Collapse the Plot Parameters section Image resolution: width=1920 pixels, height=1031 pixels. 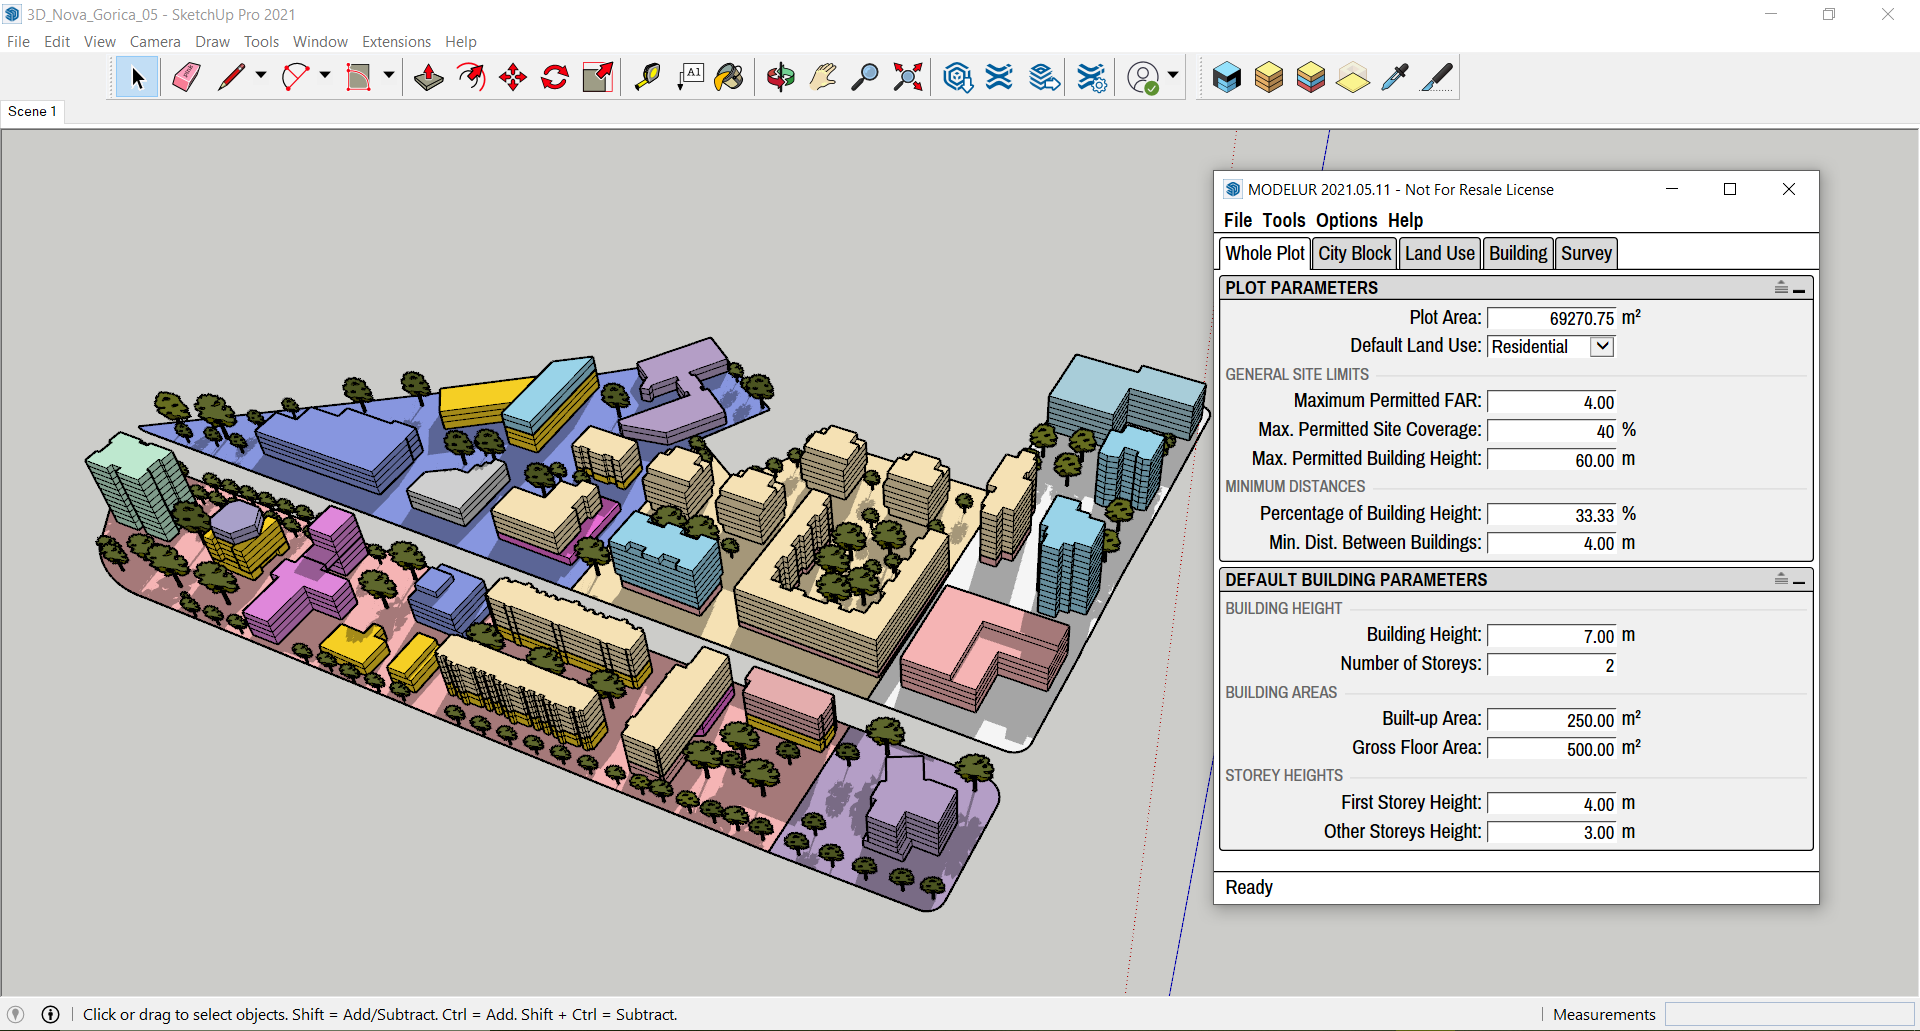1800,288
